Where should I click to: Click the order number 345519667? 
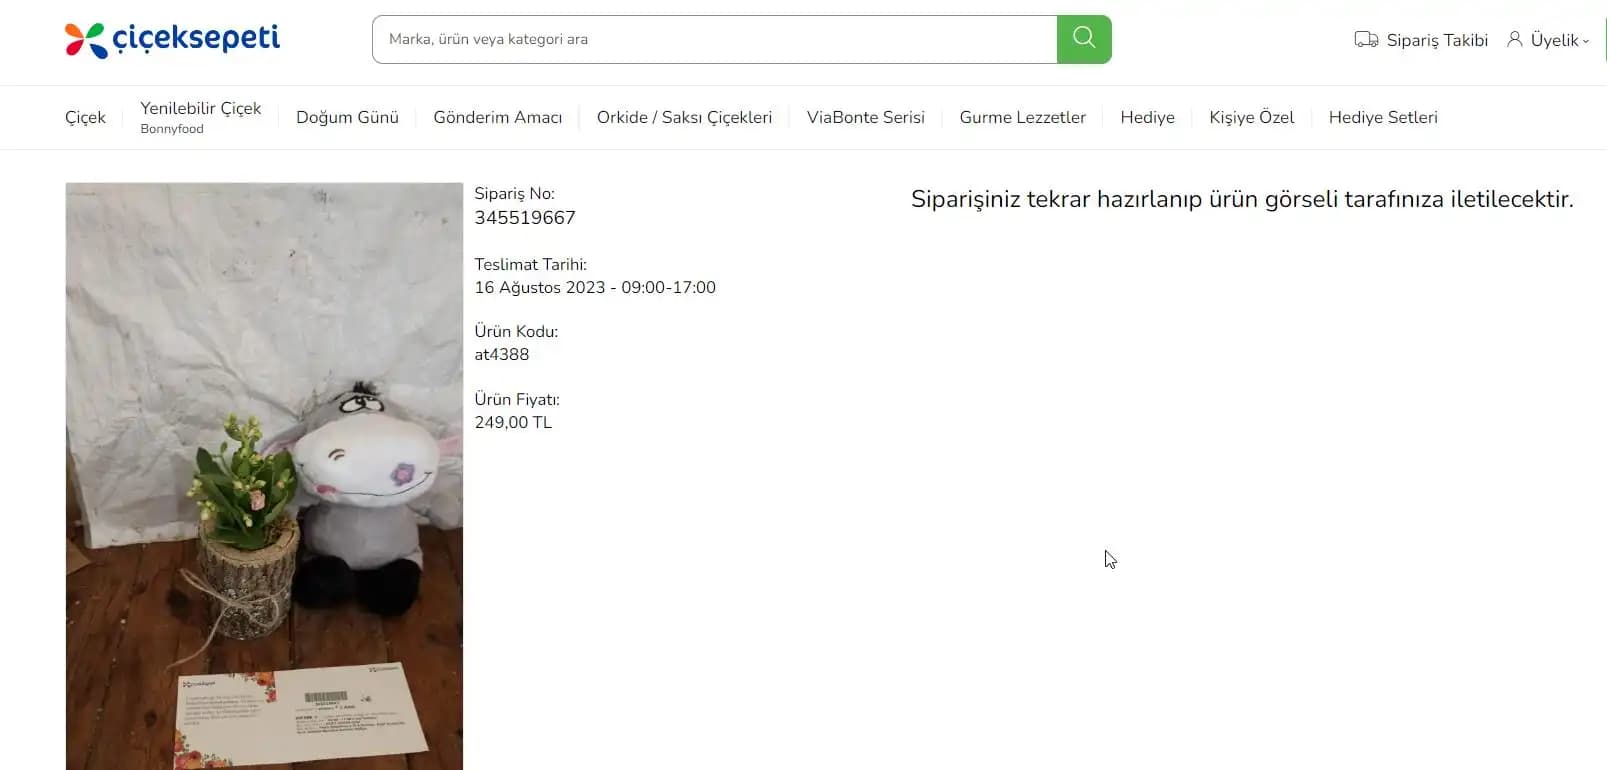pyautogui.click(x=525, y=217)
